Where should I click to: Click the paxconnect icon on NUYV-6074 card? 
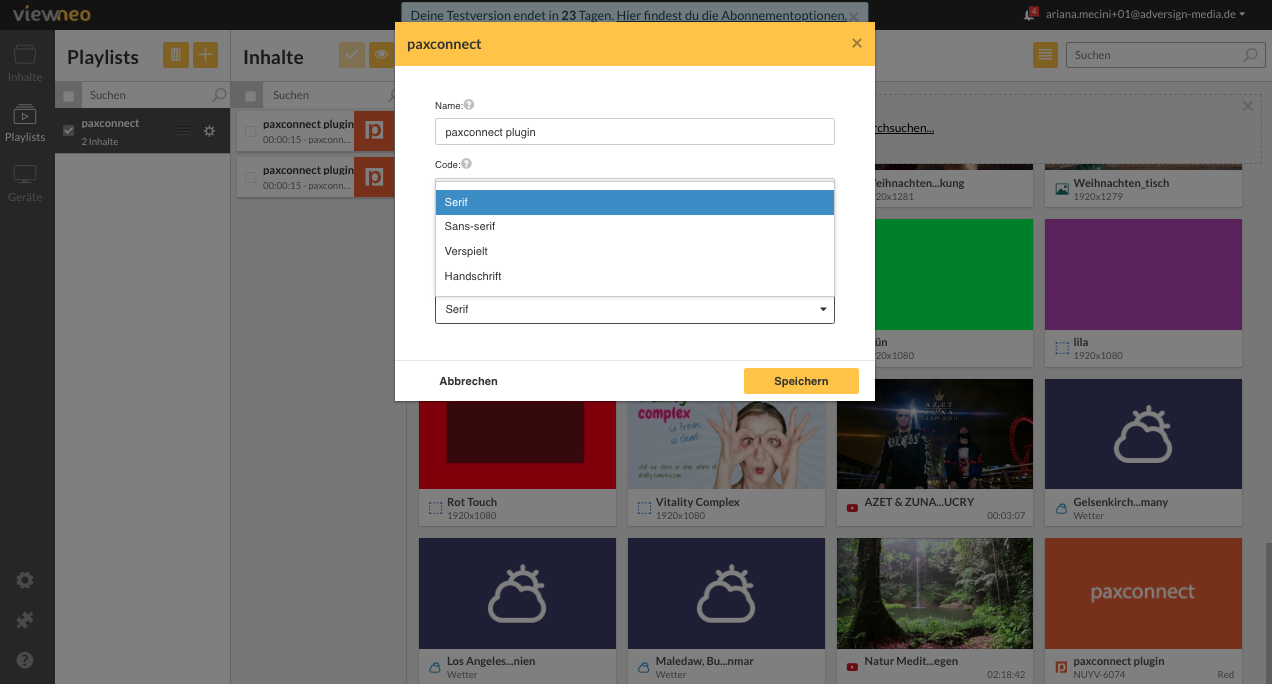(1062, 667)
